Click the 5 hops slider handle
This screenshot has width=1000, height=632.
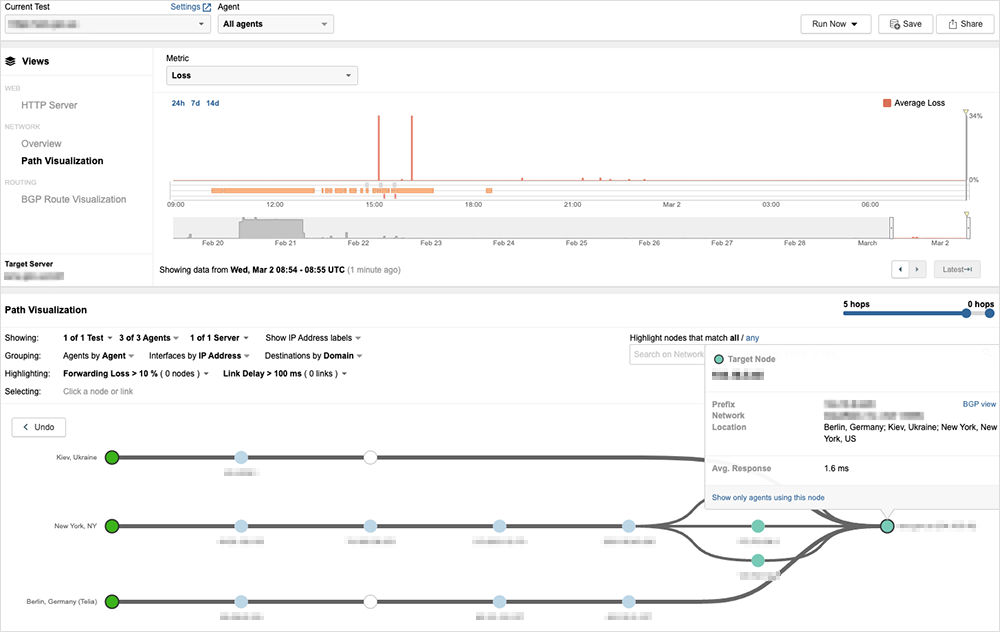click(966, 313)
